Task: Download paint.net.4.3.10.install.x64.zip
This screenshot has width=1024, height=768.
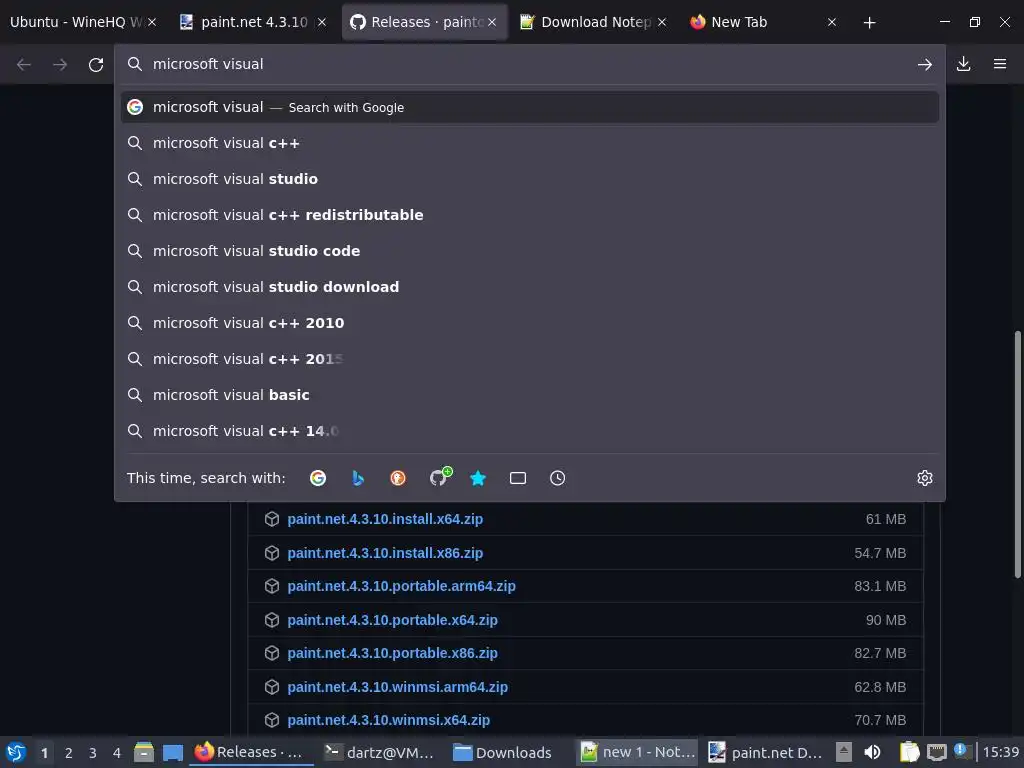Action: (x=385, y=519)
